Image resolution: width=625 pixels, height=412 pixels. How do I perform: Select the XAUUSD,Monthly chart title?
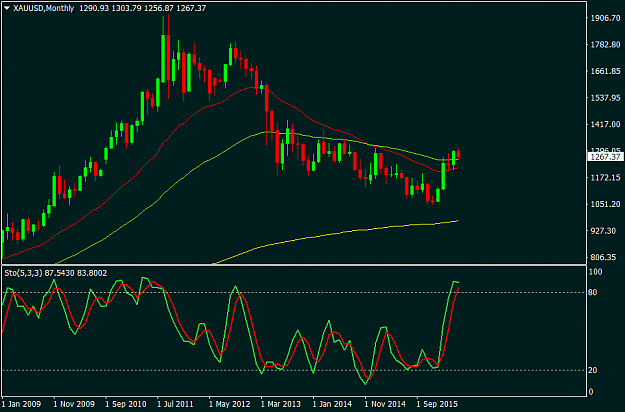(43, 8)
